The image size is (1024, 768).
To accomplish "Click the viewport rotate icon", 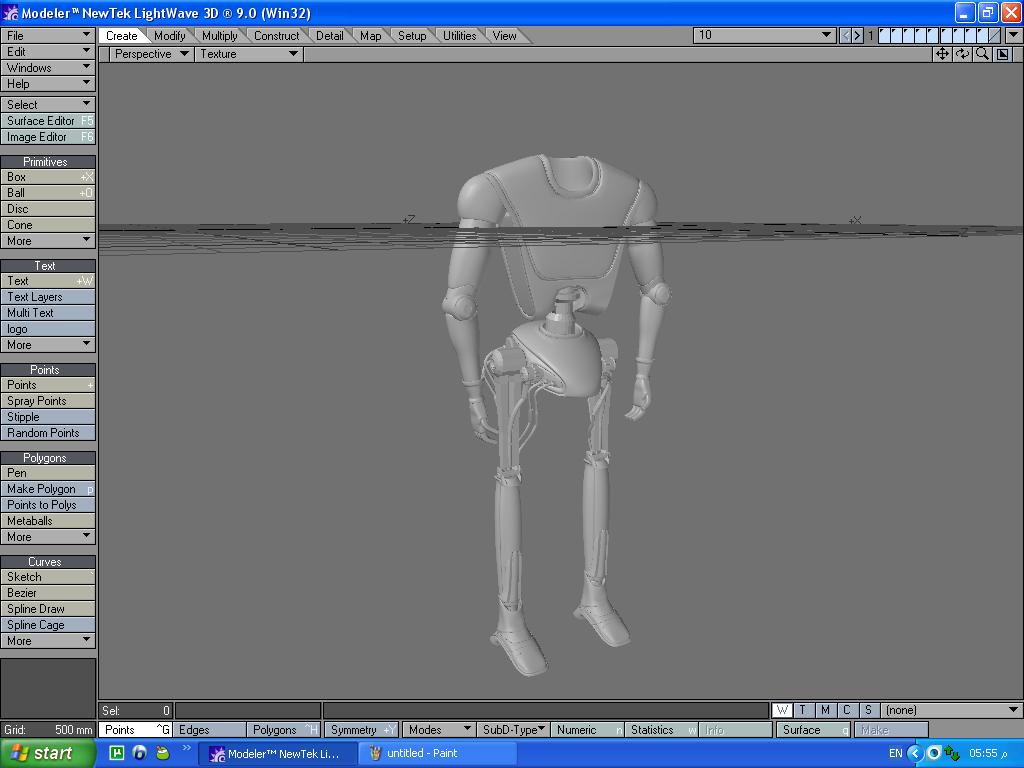I will click(x=963, y=54).
